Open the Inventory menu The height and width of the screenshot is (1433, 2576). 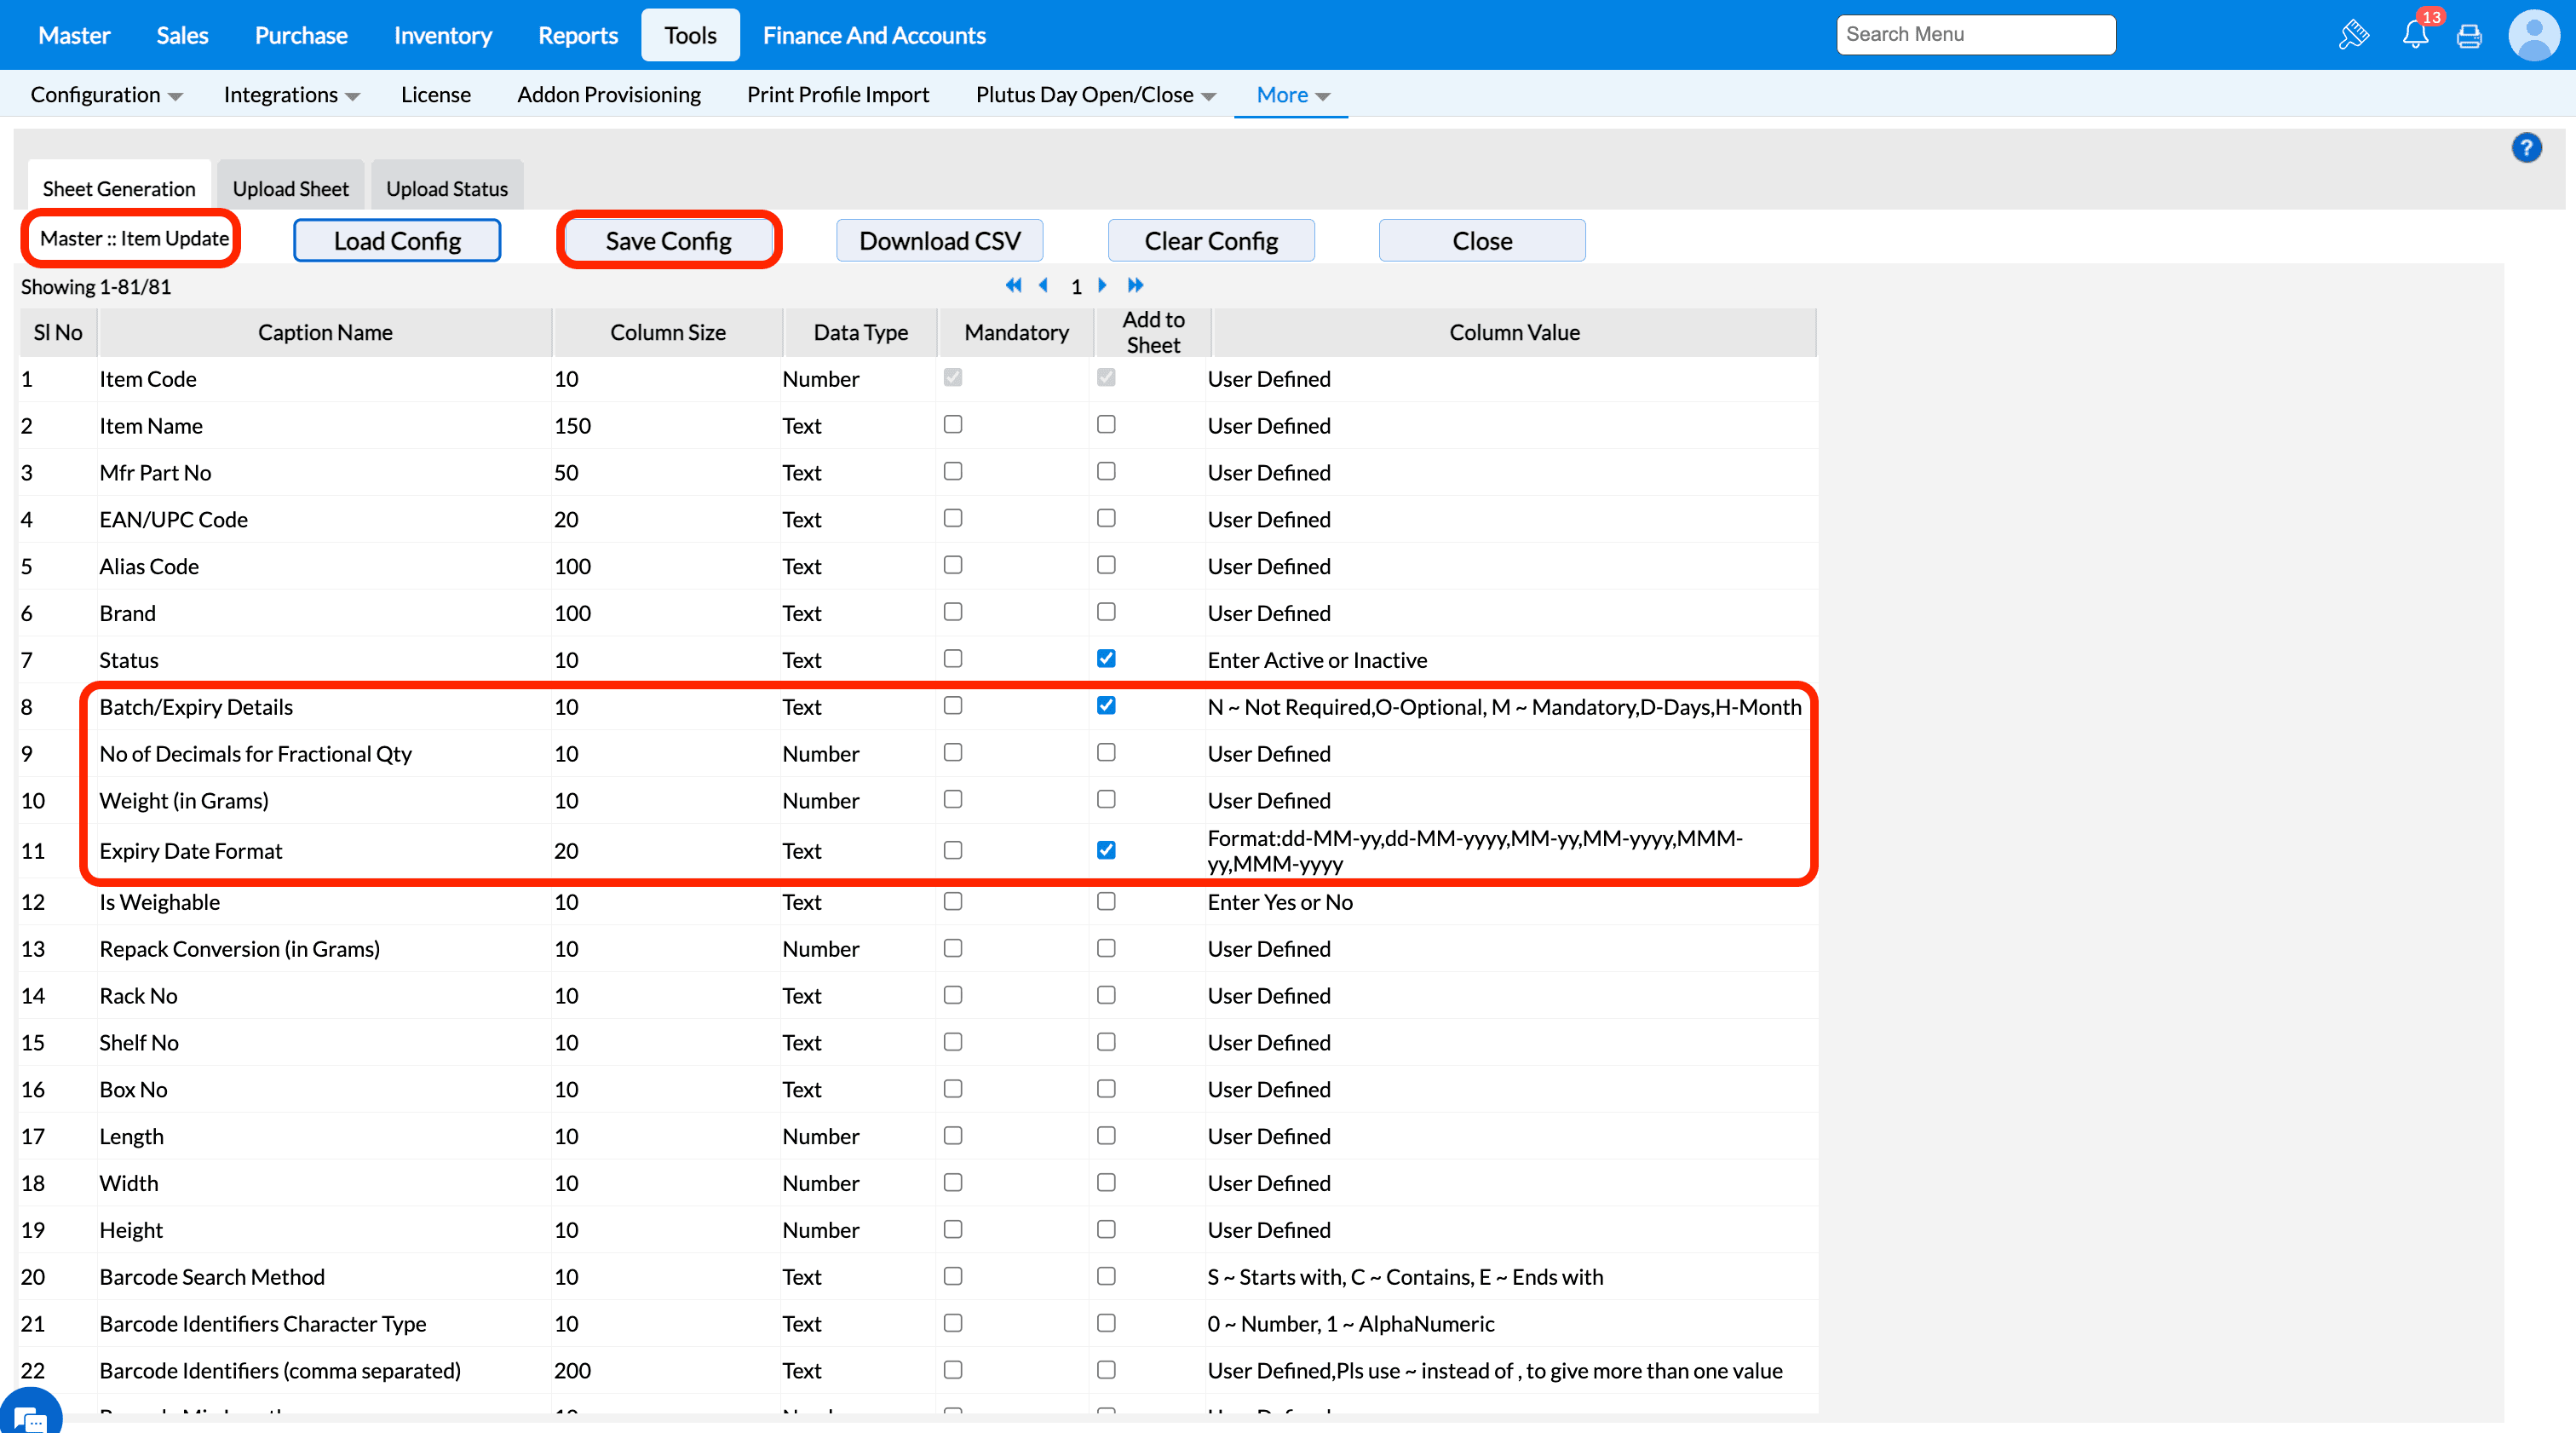coord(442,36)
